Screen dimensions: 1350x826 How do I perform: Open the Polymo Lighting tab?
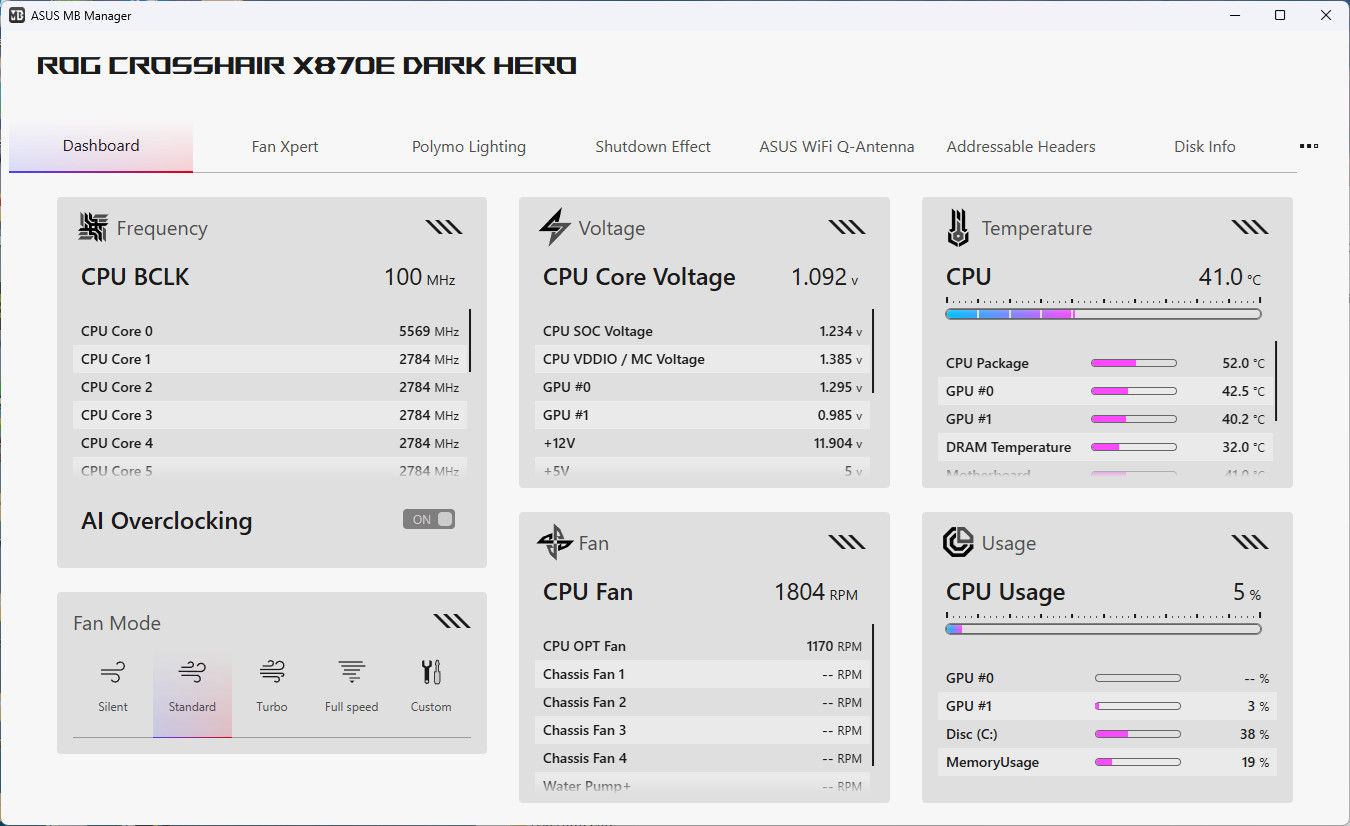(469, 147)
